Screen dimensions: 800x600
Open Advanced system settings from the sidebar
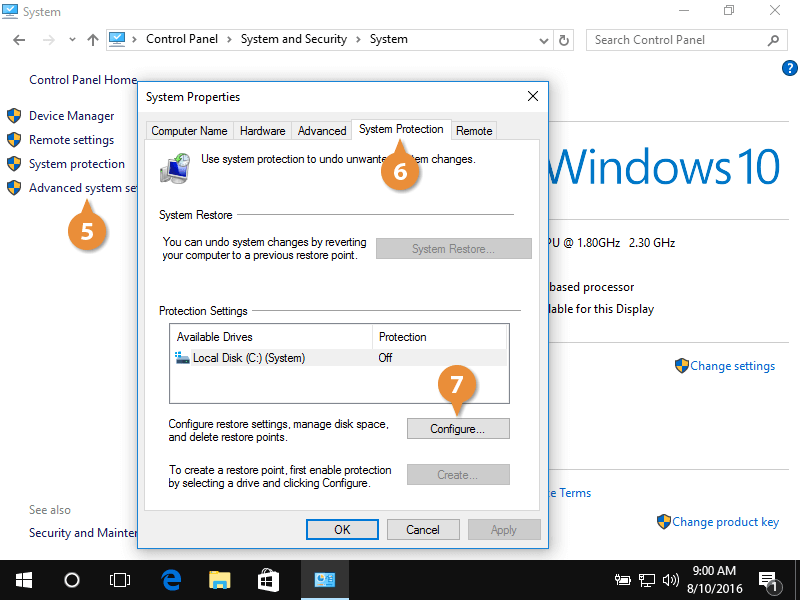(80, 187)
